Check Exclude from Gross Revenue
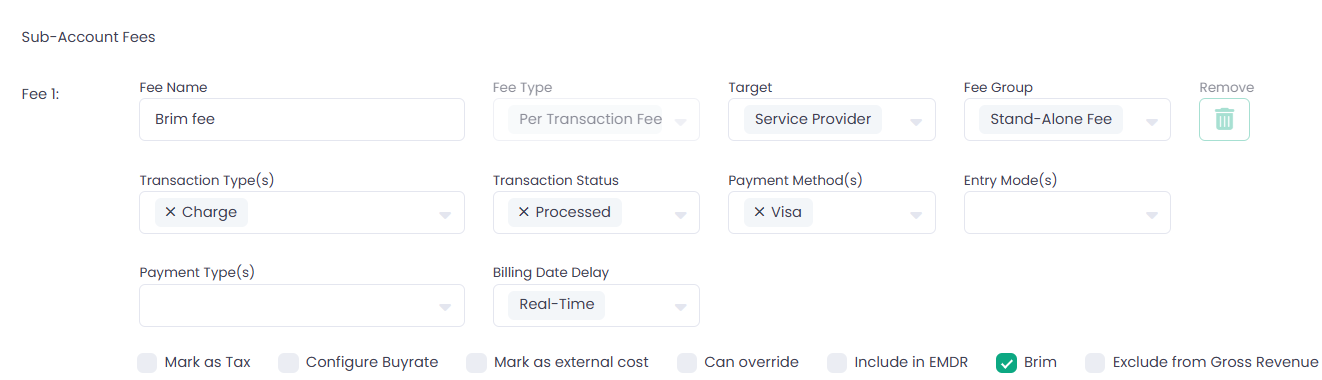The width and height of the screenshot is (1322, 380). tap(1095, 362)
